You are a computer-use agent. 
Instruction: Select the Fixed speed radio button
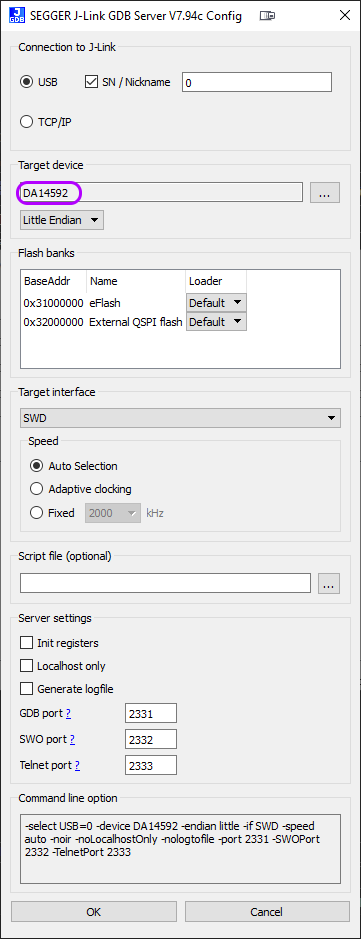pyautogui.click(x=37, y=513)
